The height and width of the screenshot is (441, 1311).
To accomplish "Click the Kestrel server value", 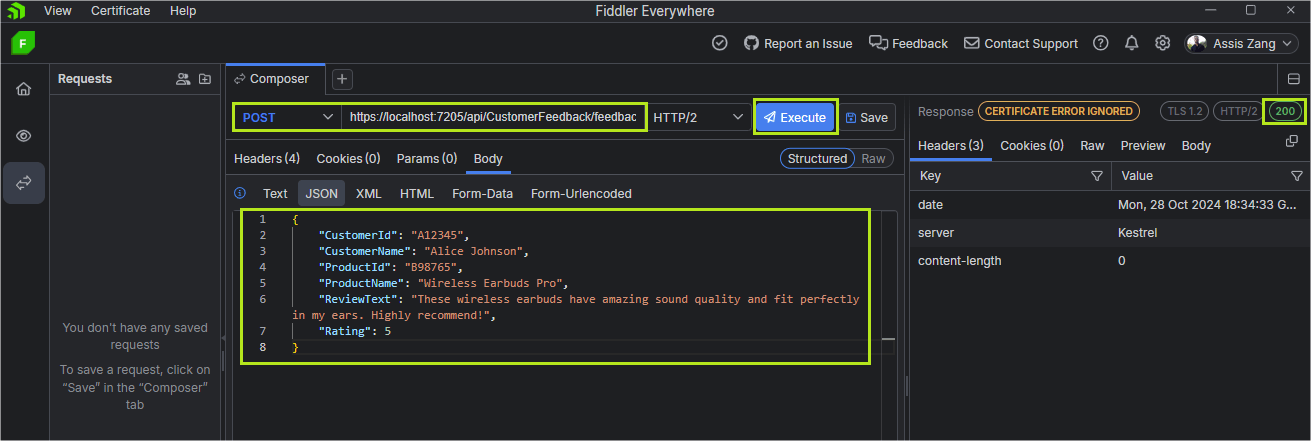I will [x=1137, y=232].
